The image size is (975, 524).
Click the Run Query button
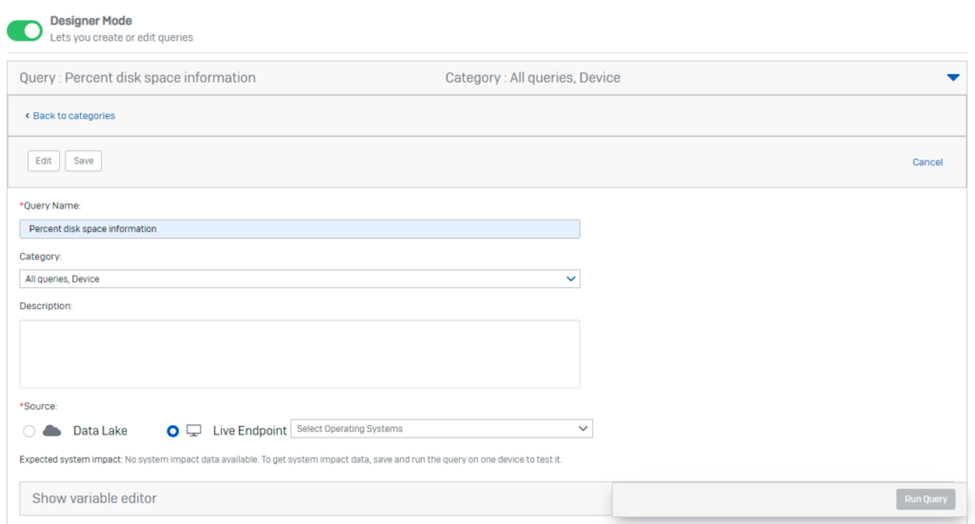point(925,499)
